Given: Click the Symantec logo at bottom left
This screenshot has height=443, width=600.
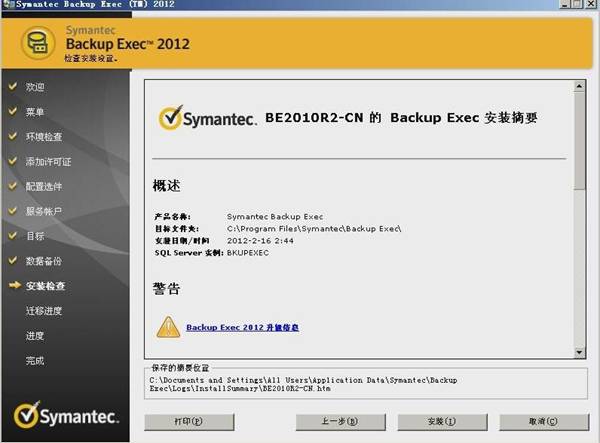Looking at the screenshot, I should [x=66, y=414].
